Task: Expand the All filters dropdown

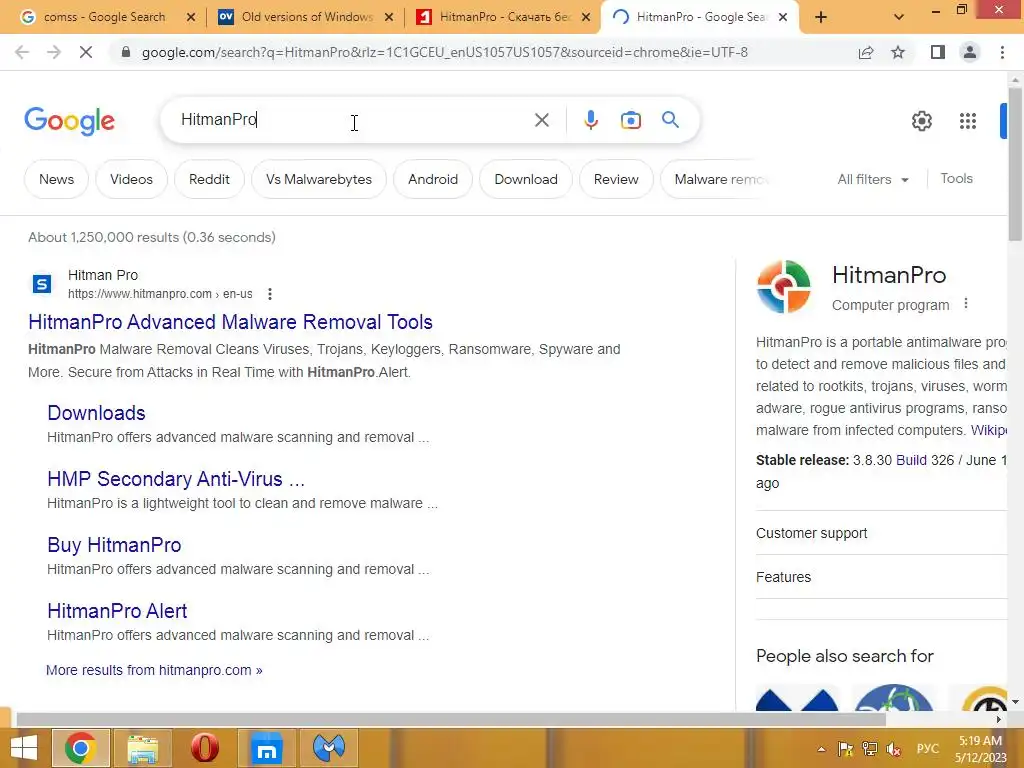Action: (873, 179)
